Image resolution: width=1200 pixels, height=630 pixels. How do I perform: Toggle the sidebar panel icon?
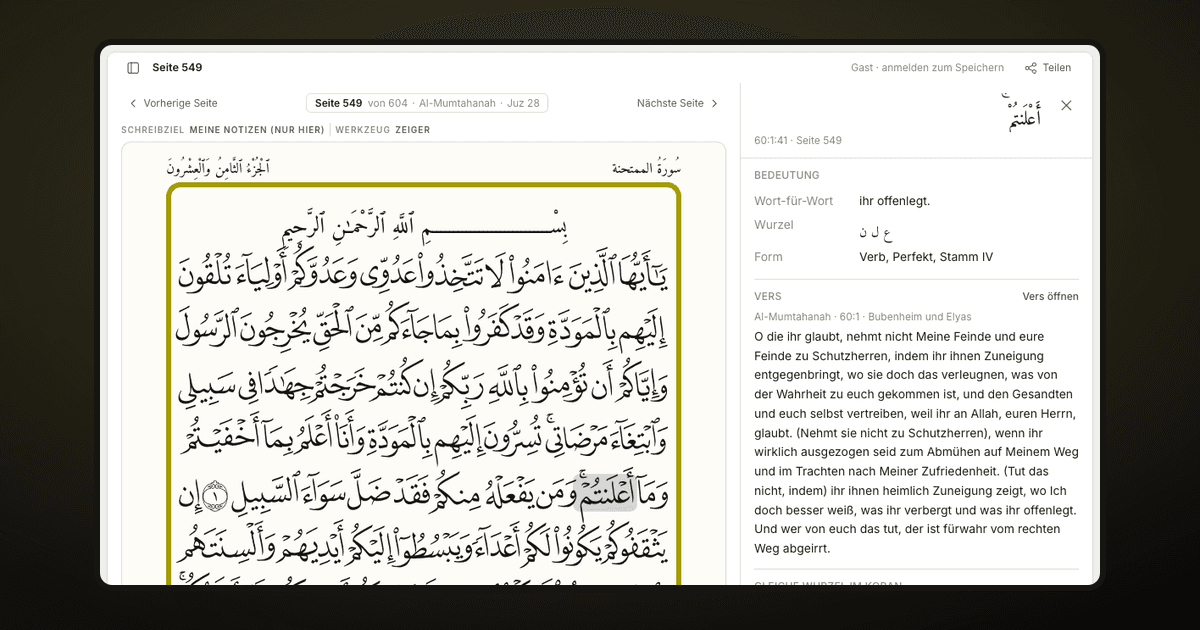pyautogui.click(x=133, y=68)
